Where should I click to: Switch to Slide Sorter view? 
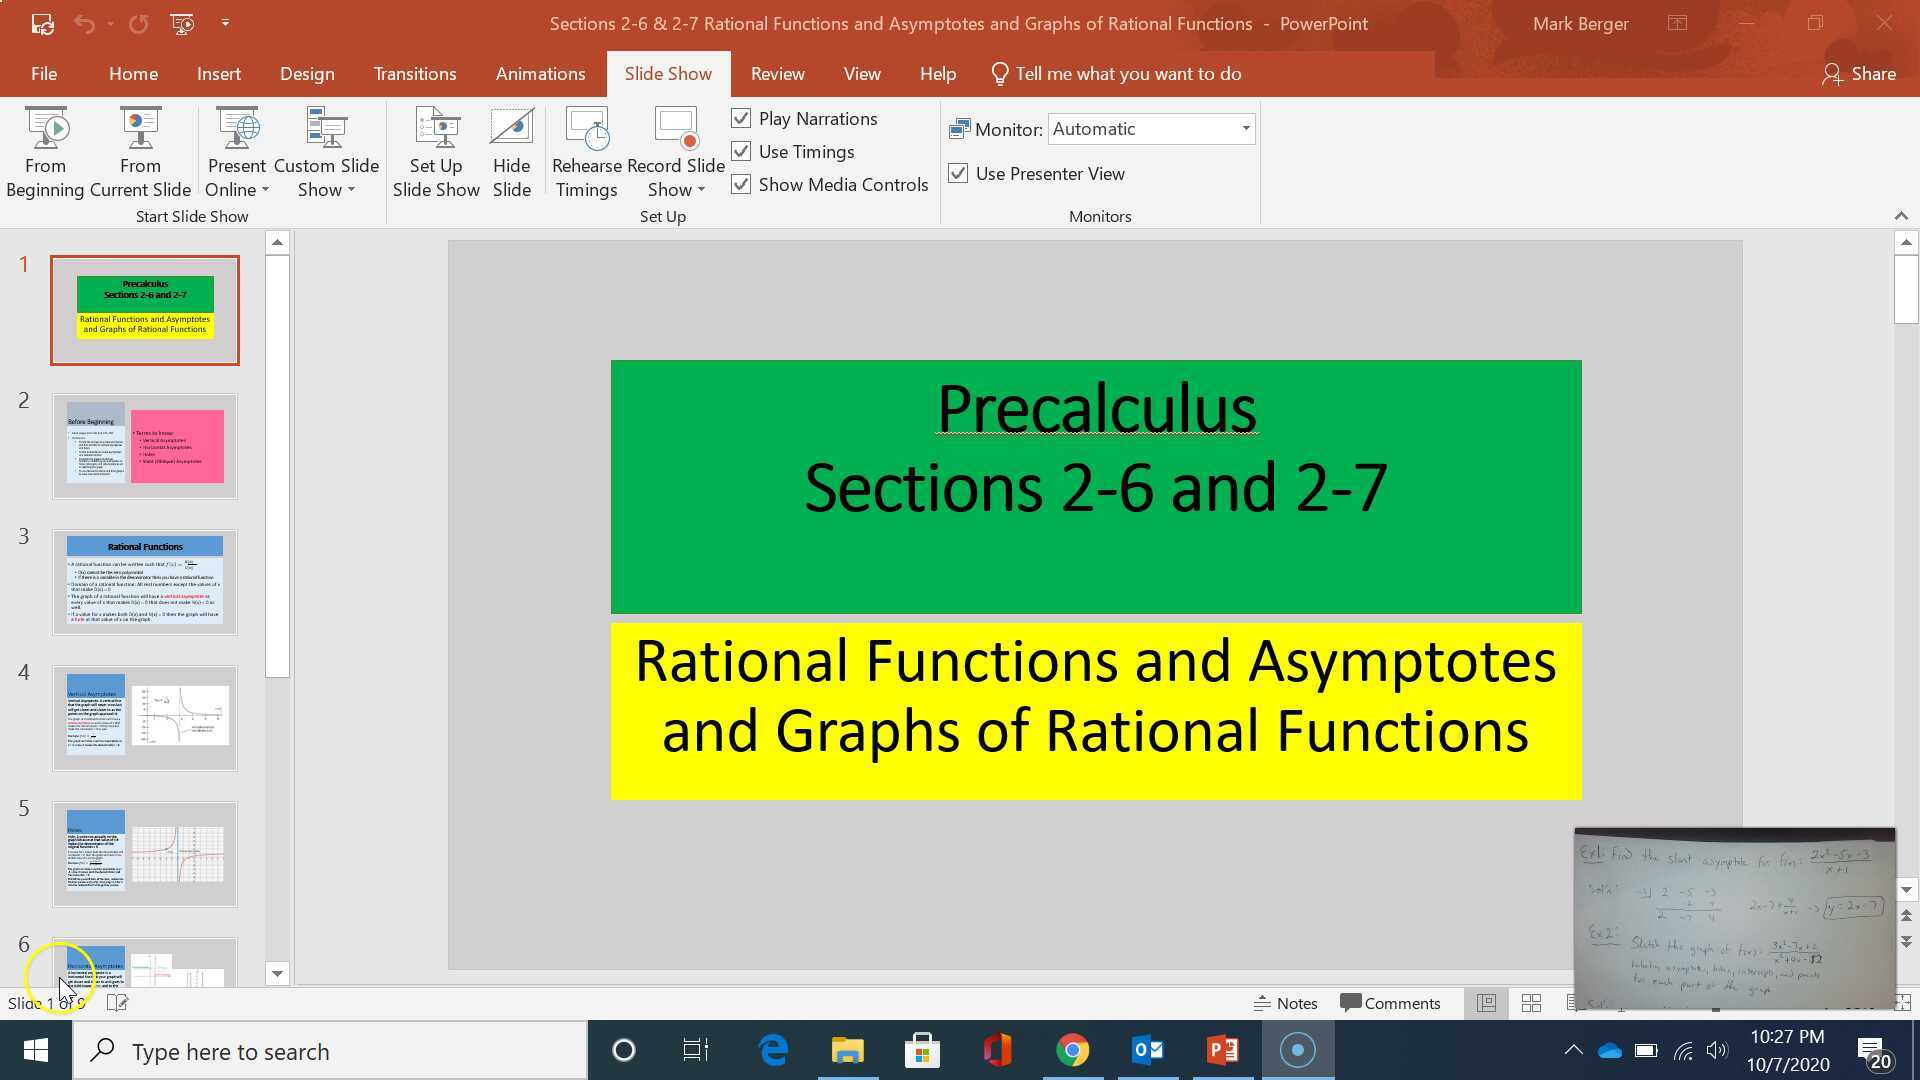point(1530,1002)
